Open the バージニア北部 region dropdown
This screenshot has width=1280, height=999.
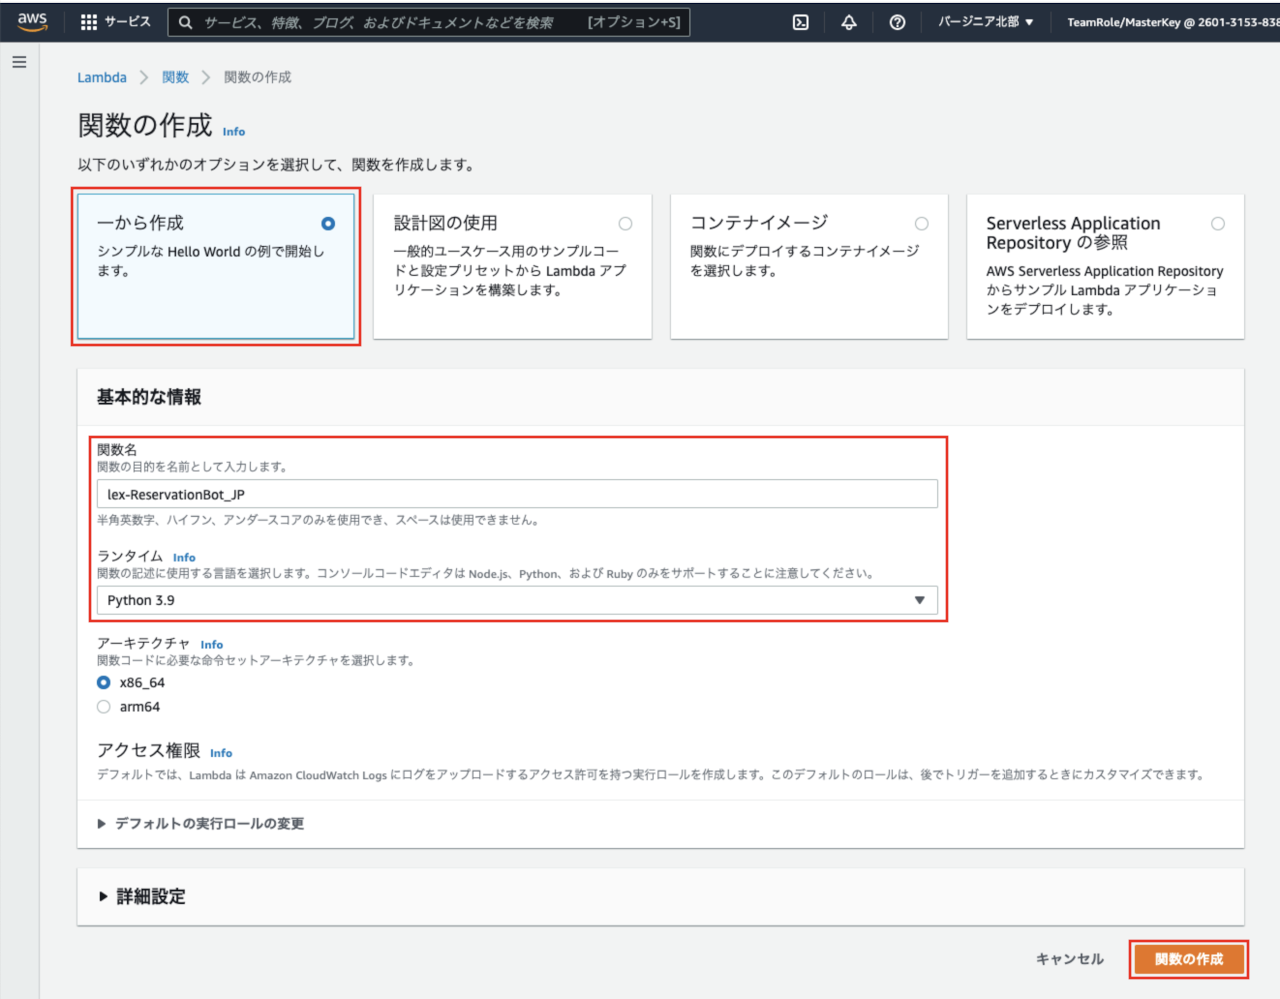[x=985, y=21]
